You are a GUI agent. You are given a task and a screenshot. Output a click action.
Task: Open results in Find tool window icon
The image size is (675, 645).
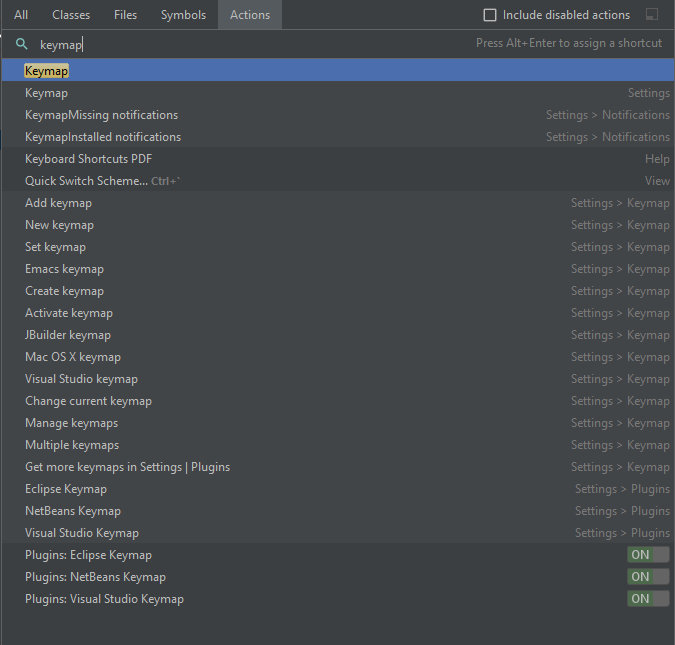click(652, 15)
